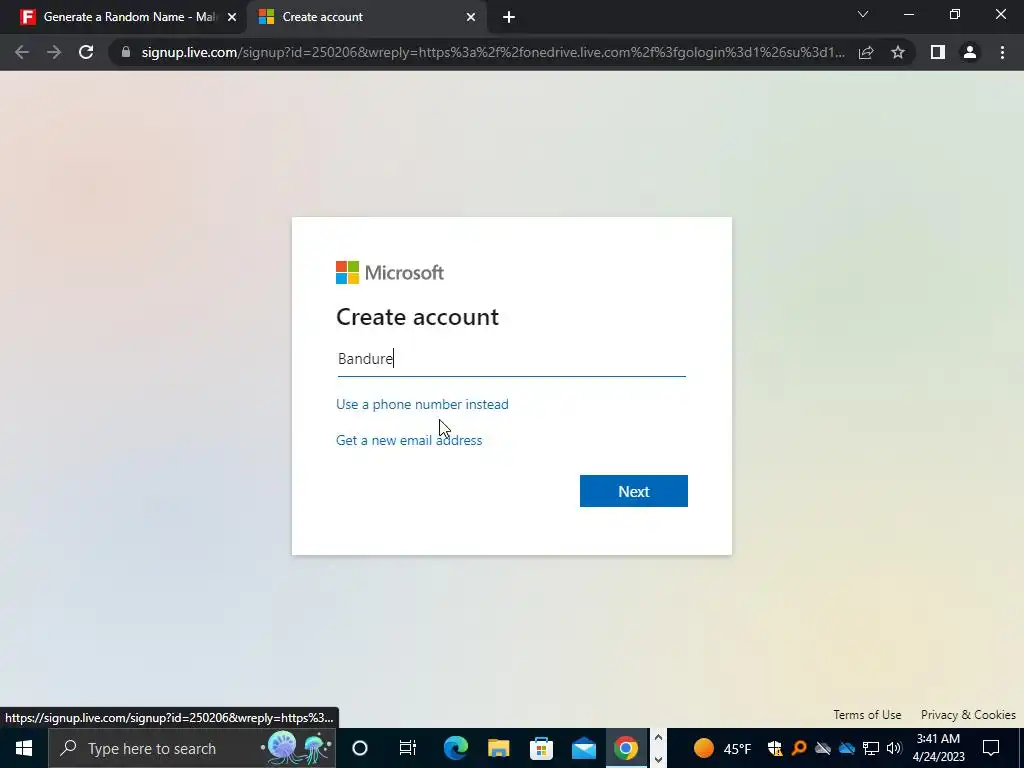Screen dimensions: 1024x768
Task: Reload the current page
Action: click(x=86, y=52)
